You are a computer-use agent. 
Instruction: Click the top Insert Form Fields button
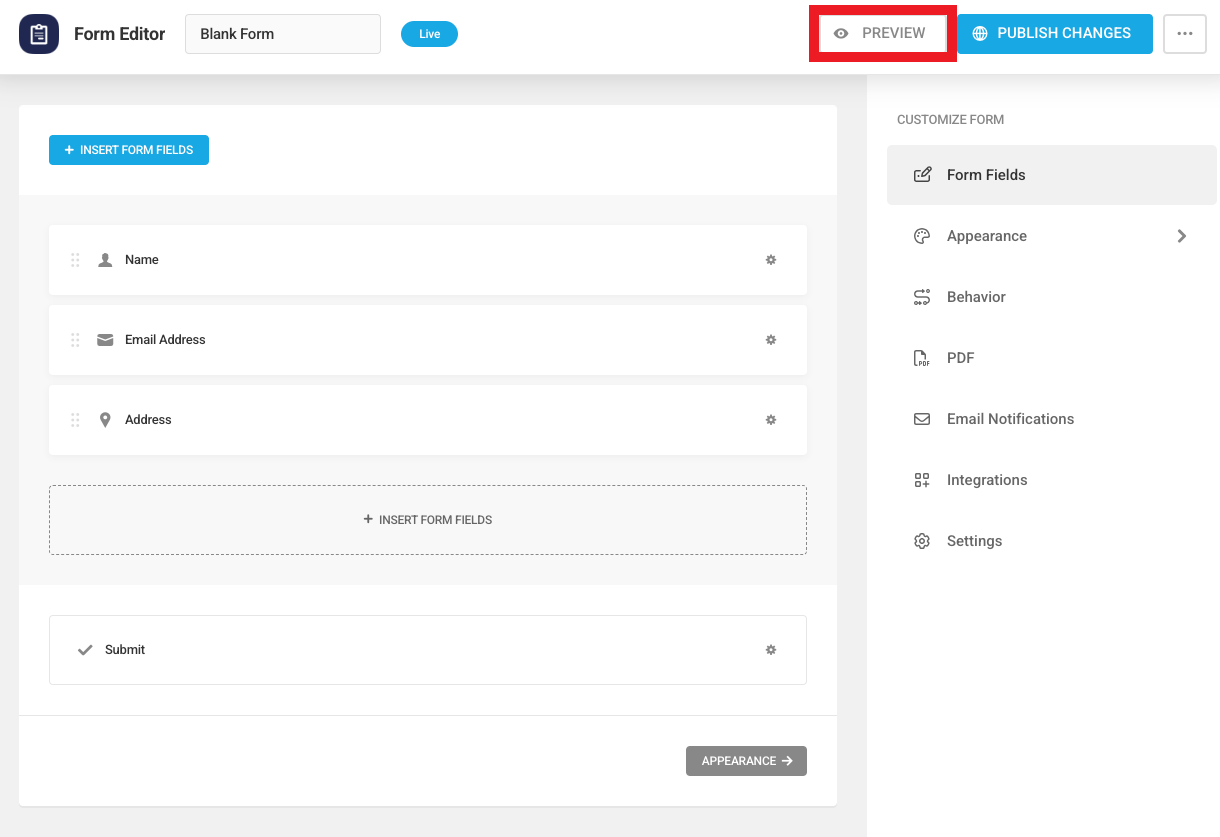[x=128, y=149]
